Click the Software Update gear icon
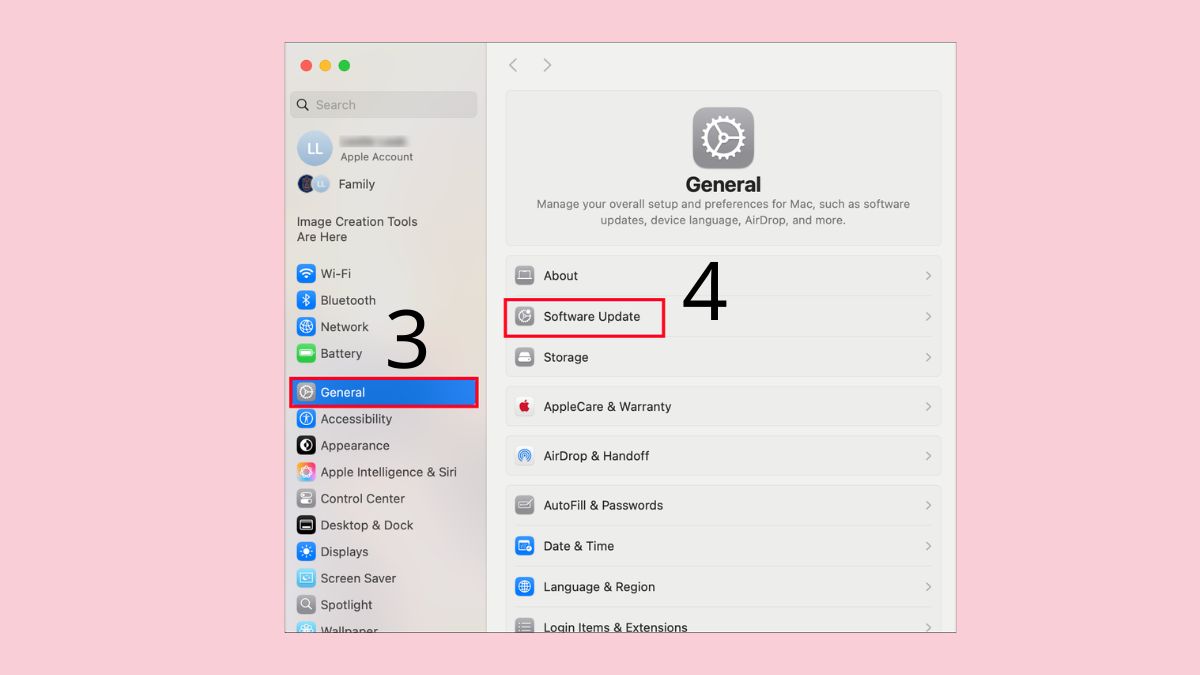This screenshot has width=1200, height=675. 525,316
